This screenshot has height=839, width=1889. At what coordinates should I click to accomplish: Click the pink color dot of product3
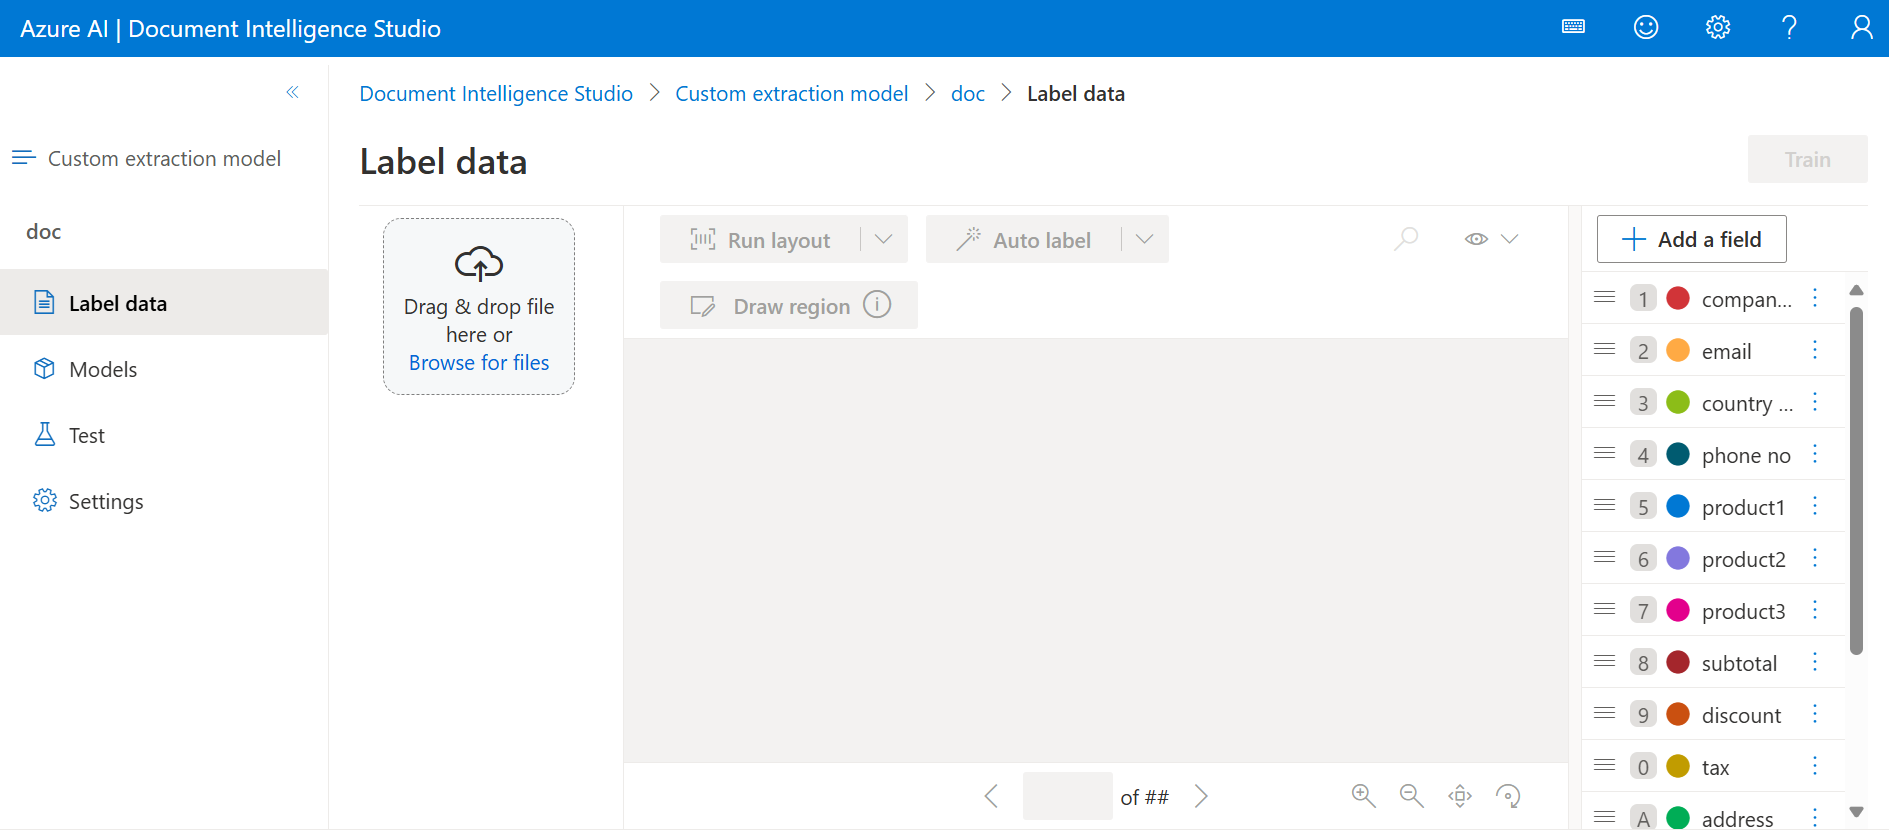1678,610
